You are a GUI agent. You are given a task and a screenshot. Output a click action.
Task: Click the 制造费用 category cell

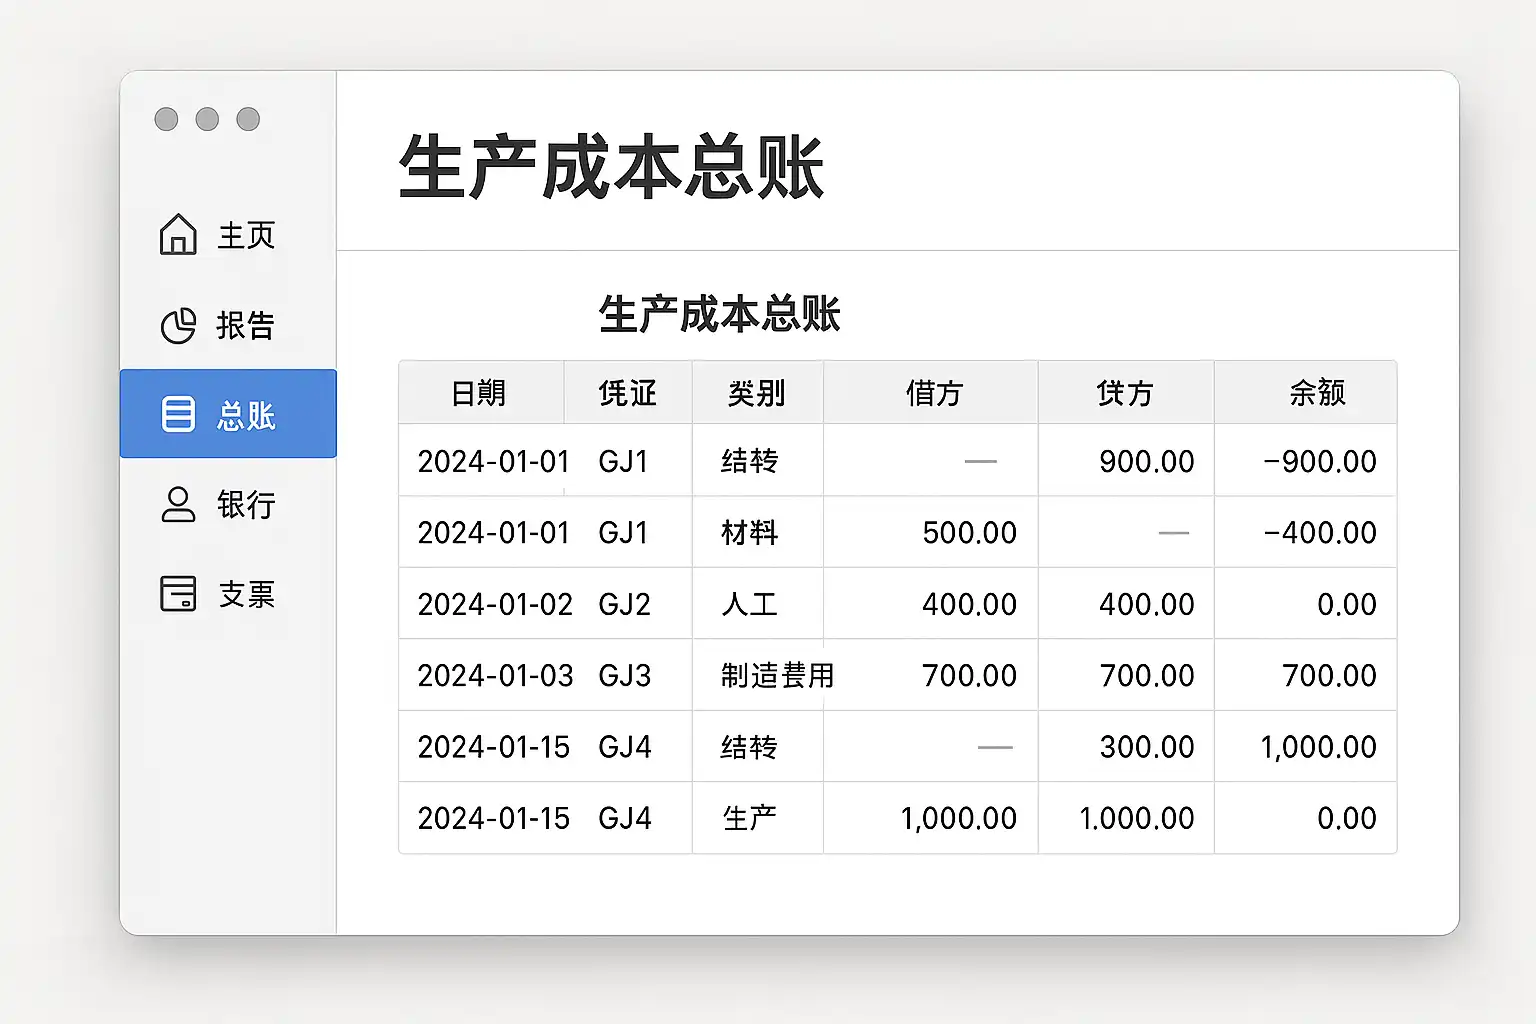click(777, 676)
